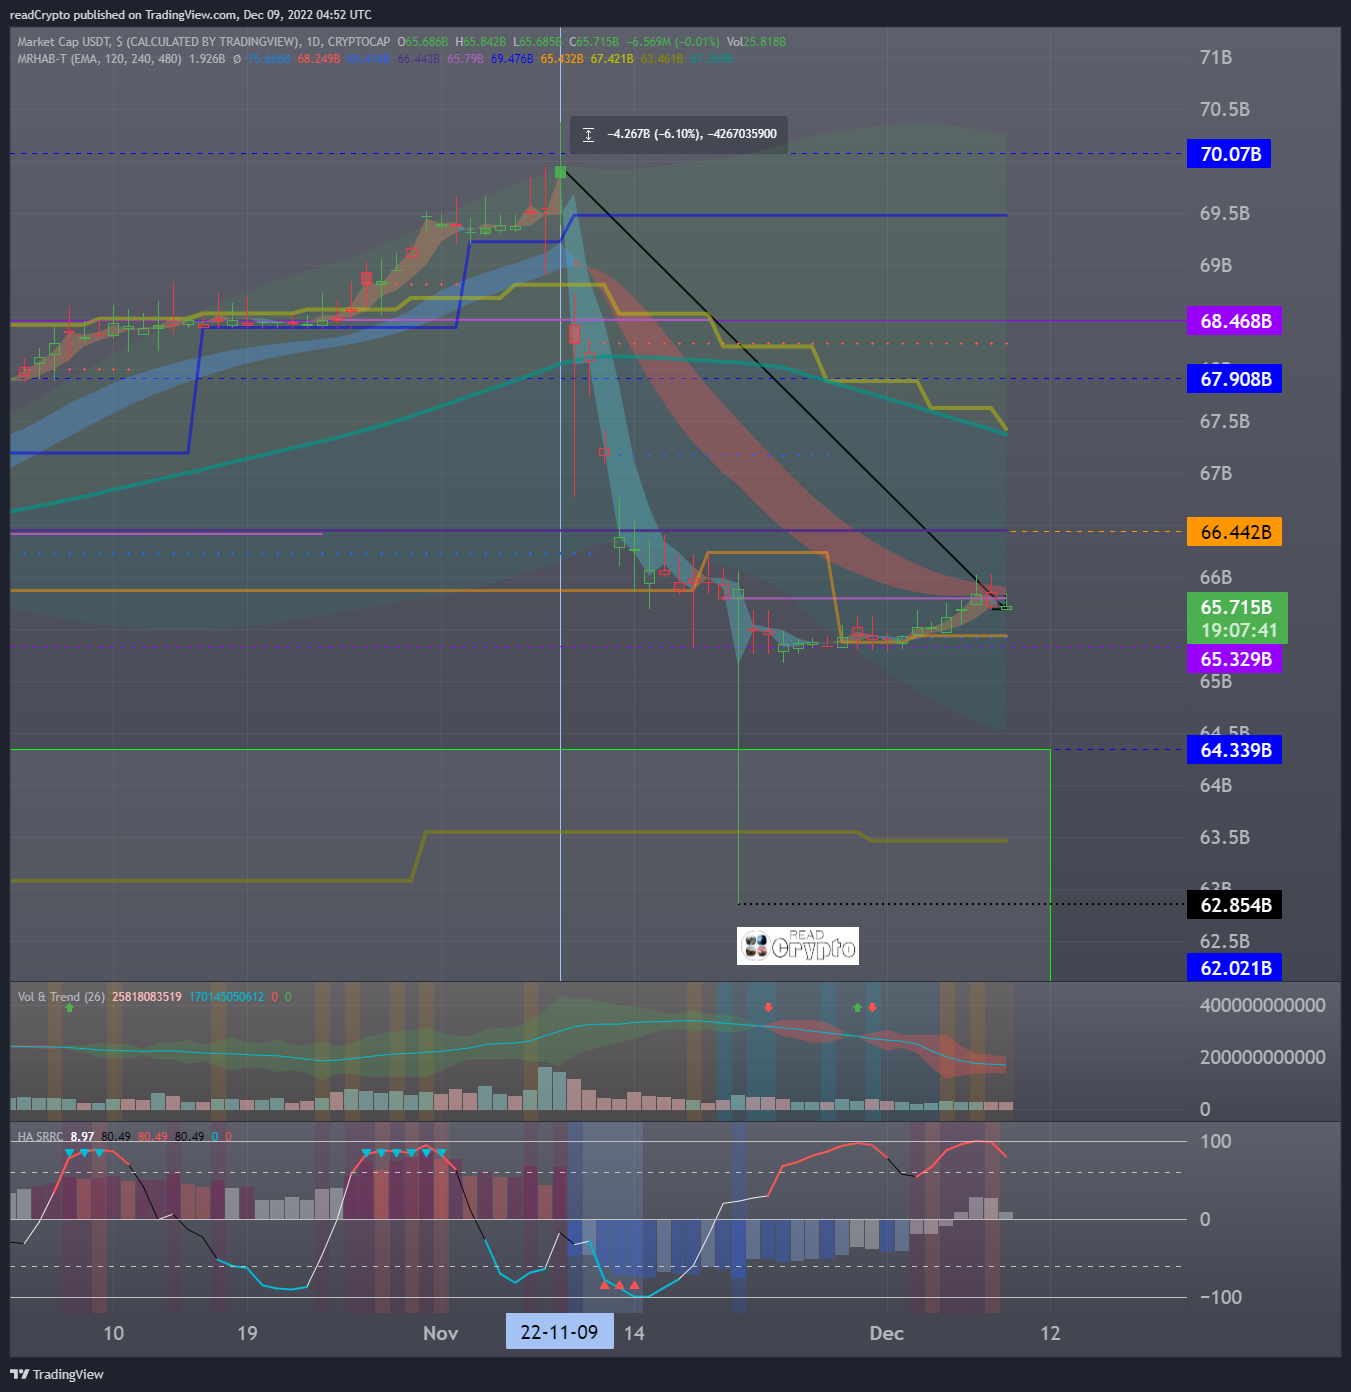Click the 67B tick on the price axis
This screenshot has width=1351, height=1392.
pyautogui.click(x=1215, y=473)
